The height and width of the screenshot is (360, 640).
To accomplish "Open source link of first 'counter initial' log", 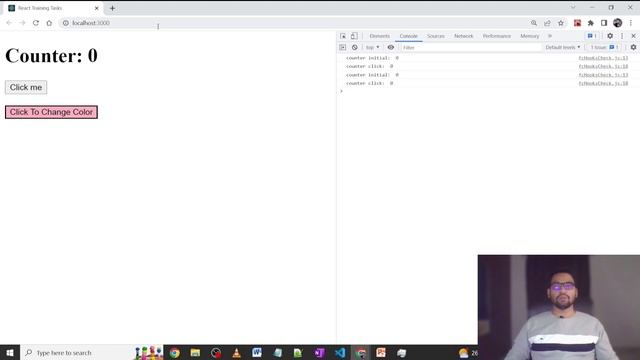I will (x=603, y=58).
